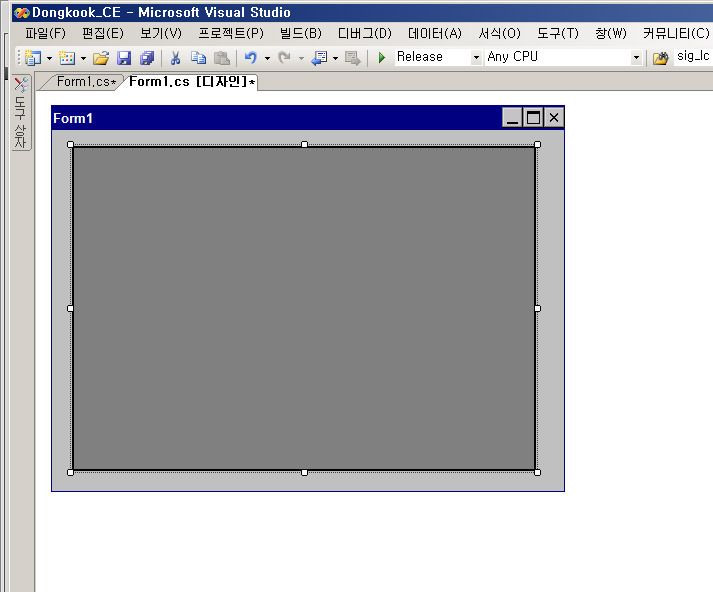Click the Navigate Backward icon
This screenshot has width=713, height=592.
[319, 58]
